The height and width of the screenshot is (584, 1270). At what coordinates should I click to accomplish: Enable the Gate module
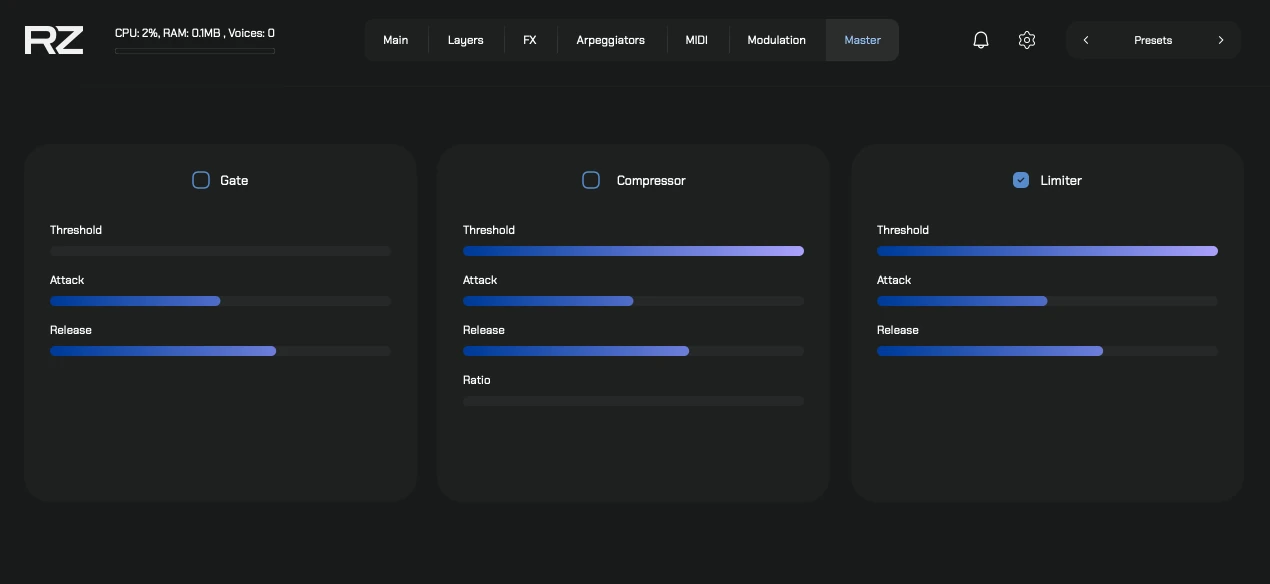click(x=201, y=180)
